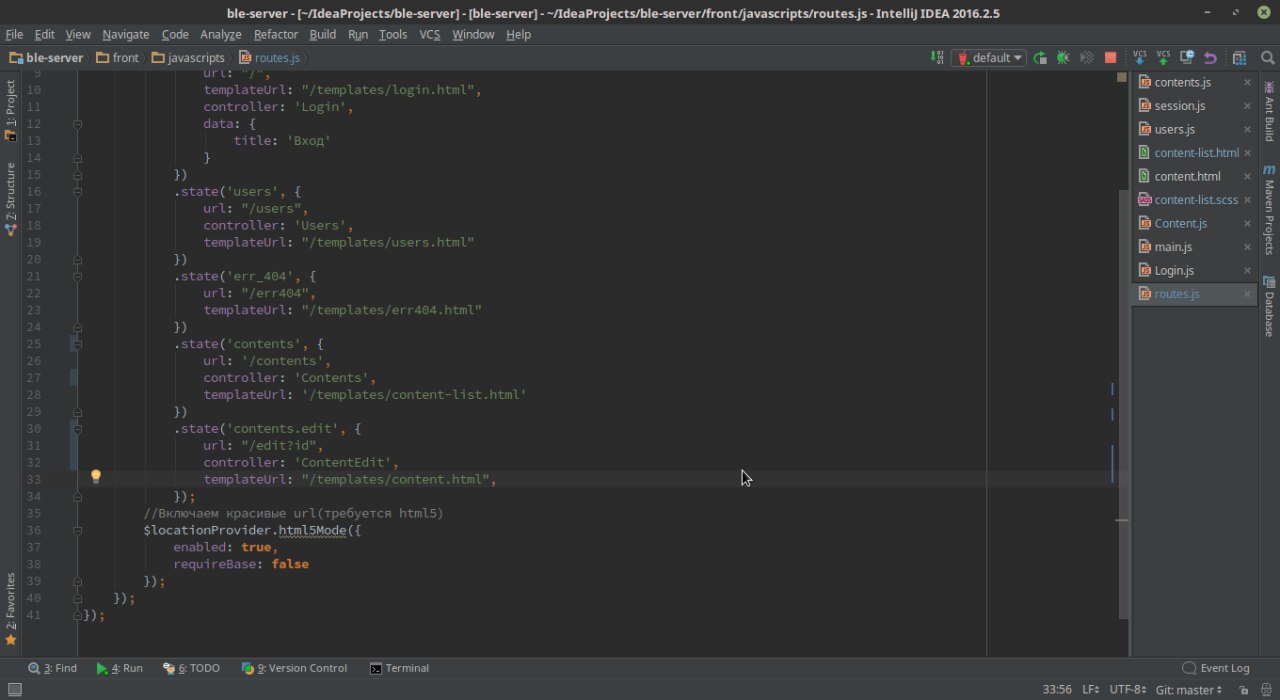Toggle the Hector inspector icon in status bar
1280x700 pixels.
click(1265, 690)
